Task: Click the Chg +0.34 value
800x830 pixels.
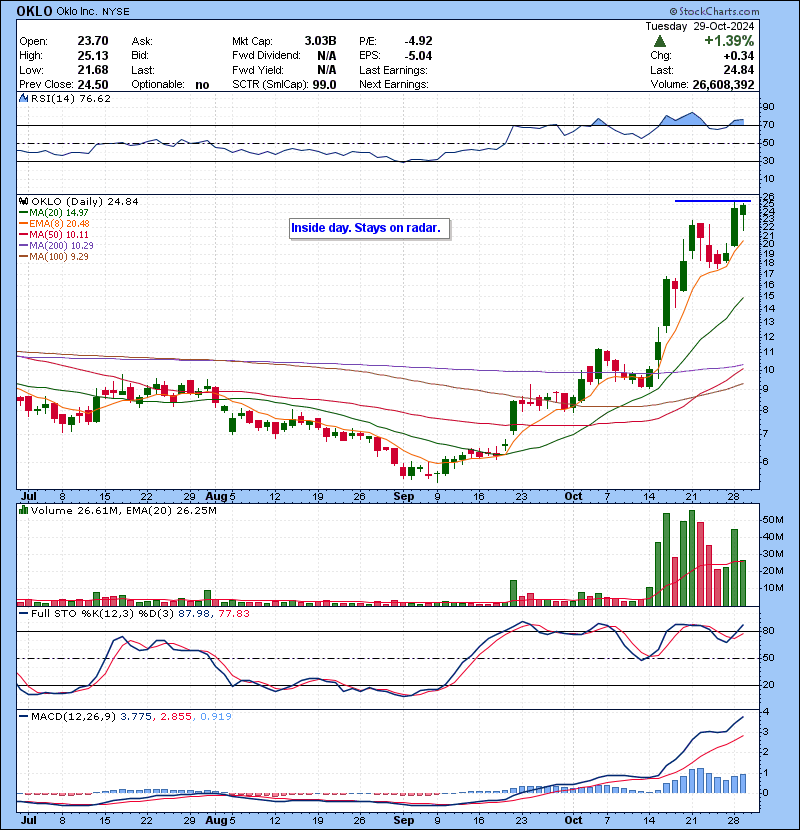Action: (x=739, y=56)
